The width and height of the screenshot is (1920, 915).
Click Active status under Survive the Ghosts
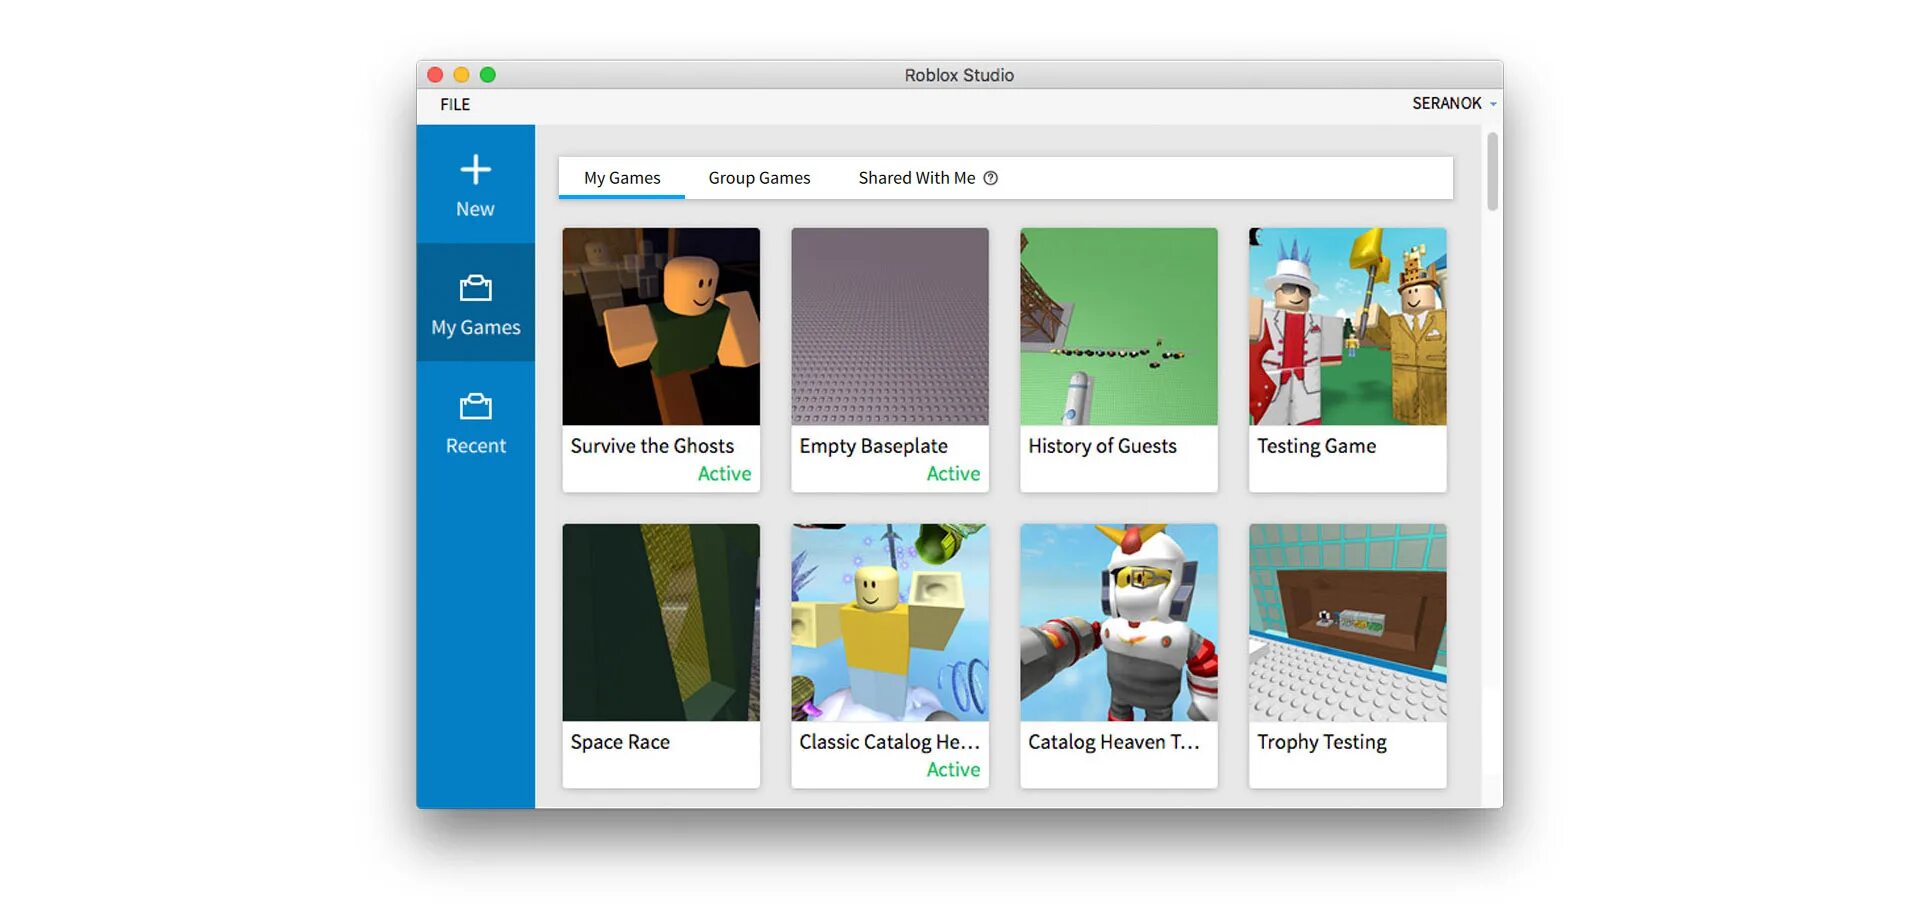pos(724,474)
